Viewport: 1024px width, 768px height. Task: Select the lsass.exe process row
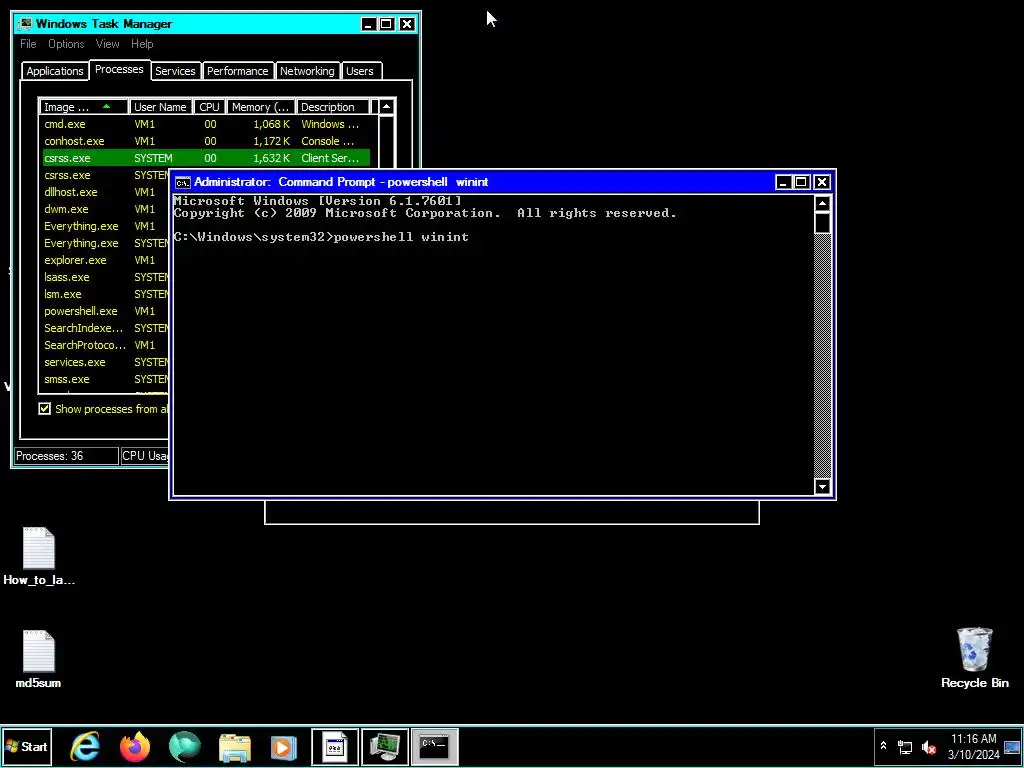click(x=104, y=277)
